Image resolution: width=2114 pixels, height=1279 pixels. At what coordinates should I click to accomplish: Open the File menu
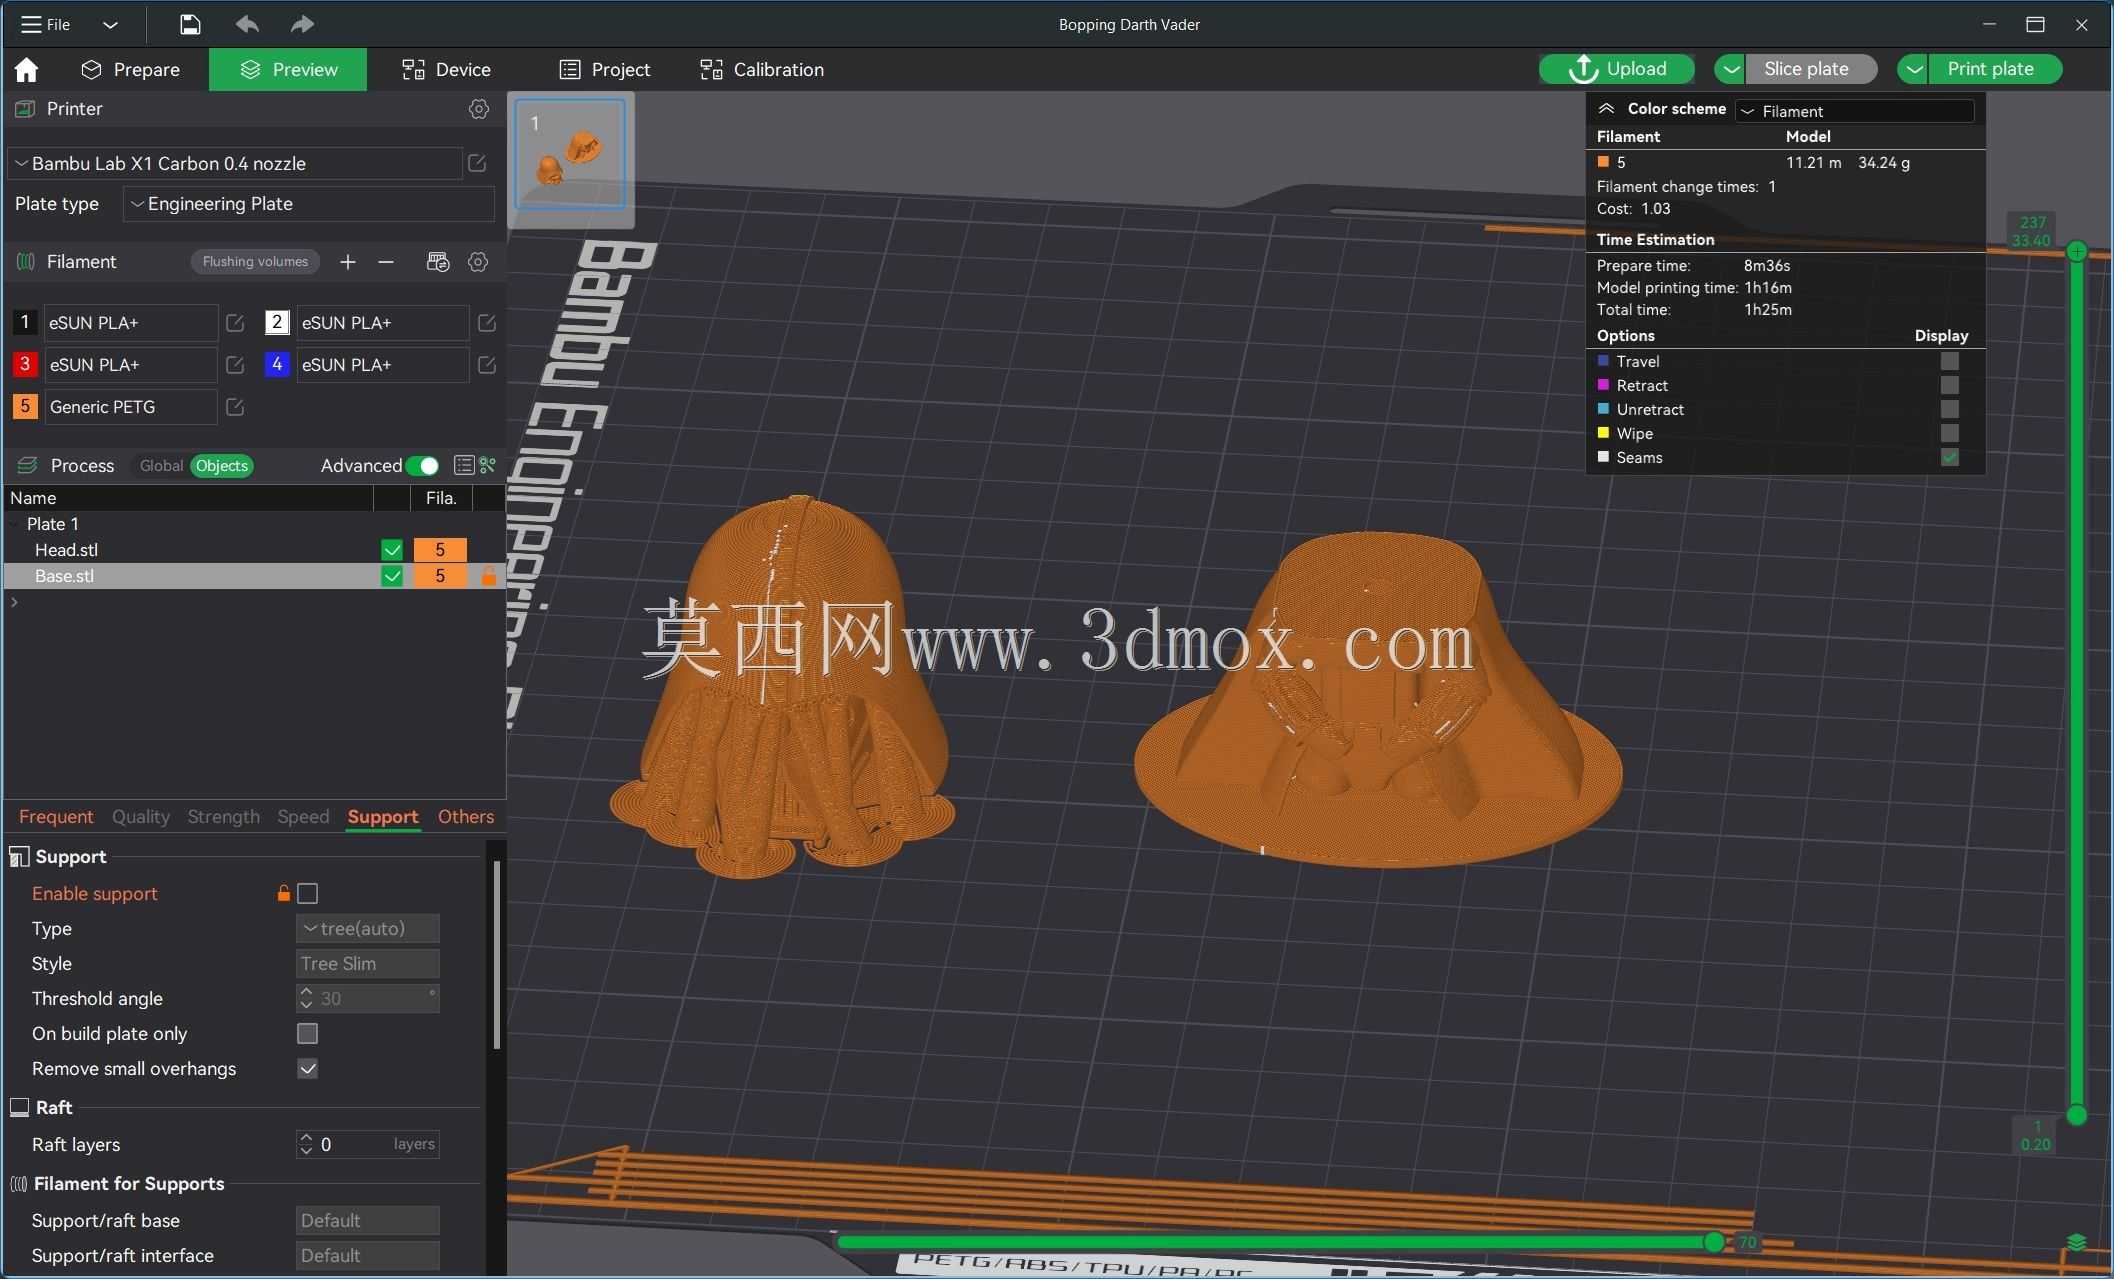pos(46,24)
